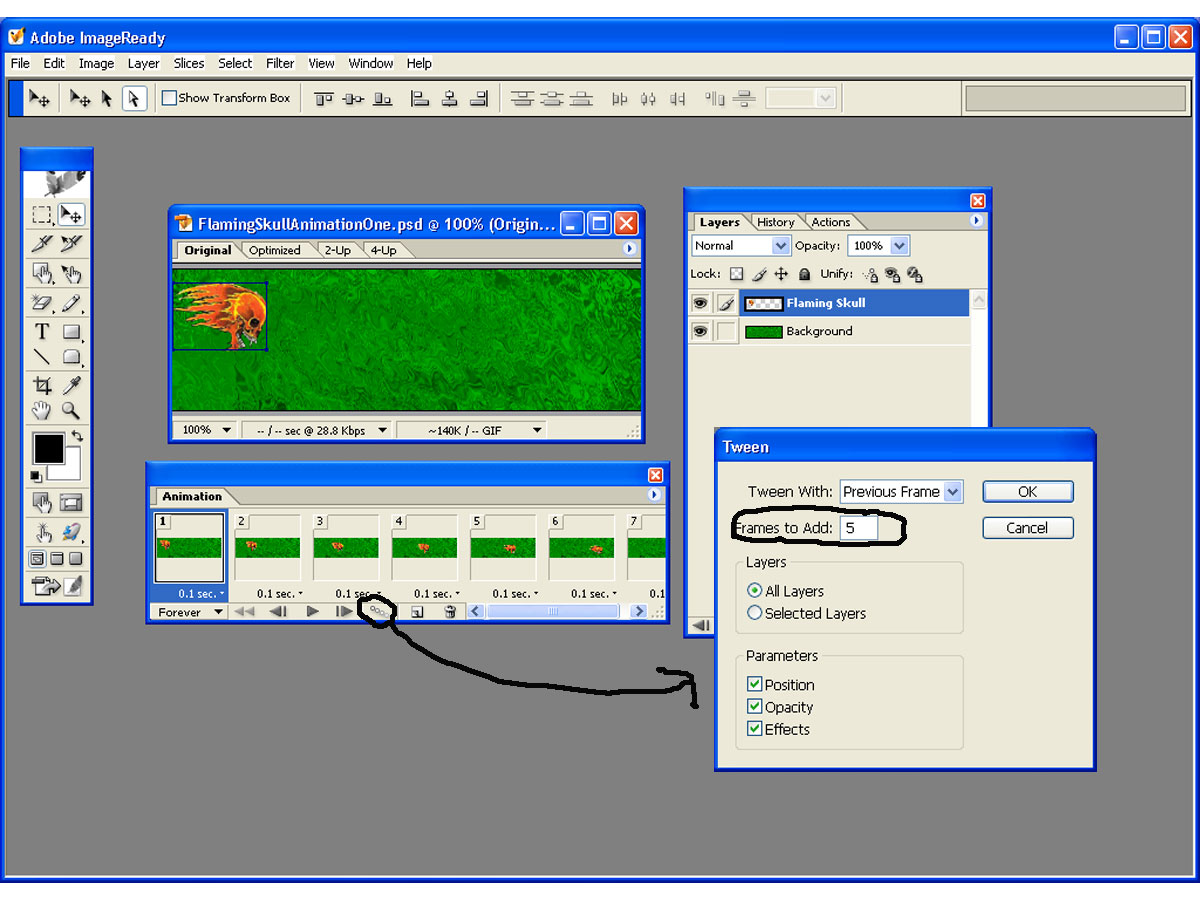This screenshot has height=900, width=1200.
Task: Select the Hand tool
Action: [42, 410]
